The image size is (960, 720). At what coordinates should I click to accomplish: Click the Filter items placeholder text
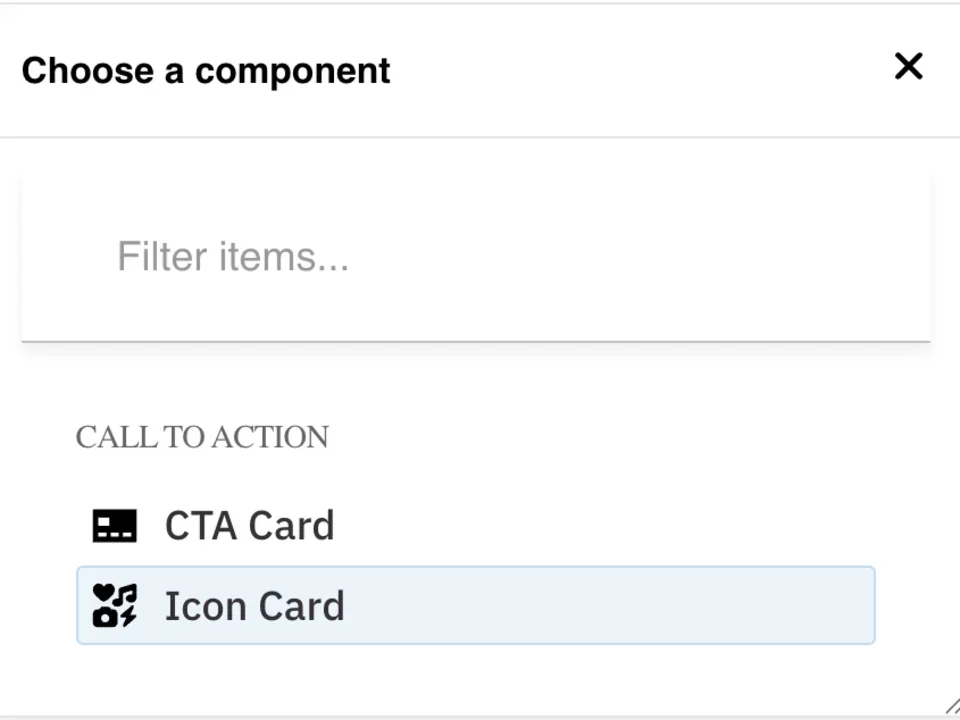233,256
